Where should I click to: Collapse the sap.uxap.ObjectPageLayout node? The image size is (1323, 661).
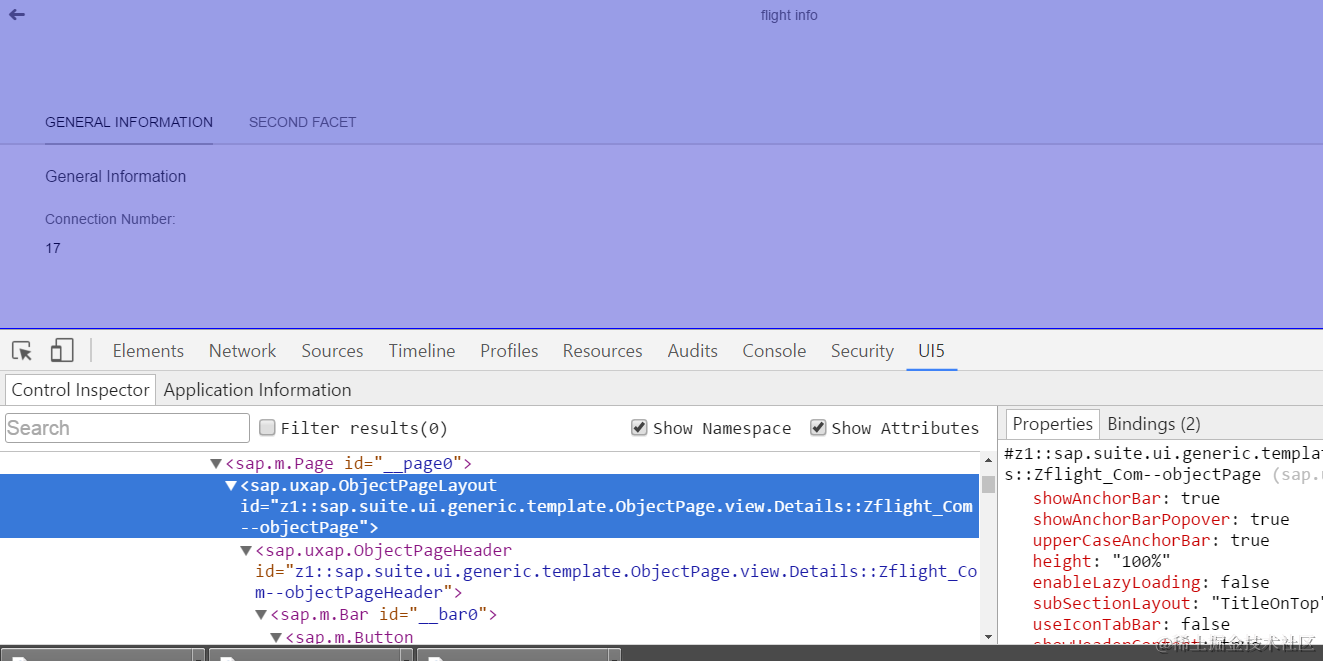click(x=231, y=486)
